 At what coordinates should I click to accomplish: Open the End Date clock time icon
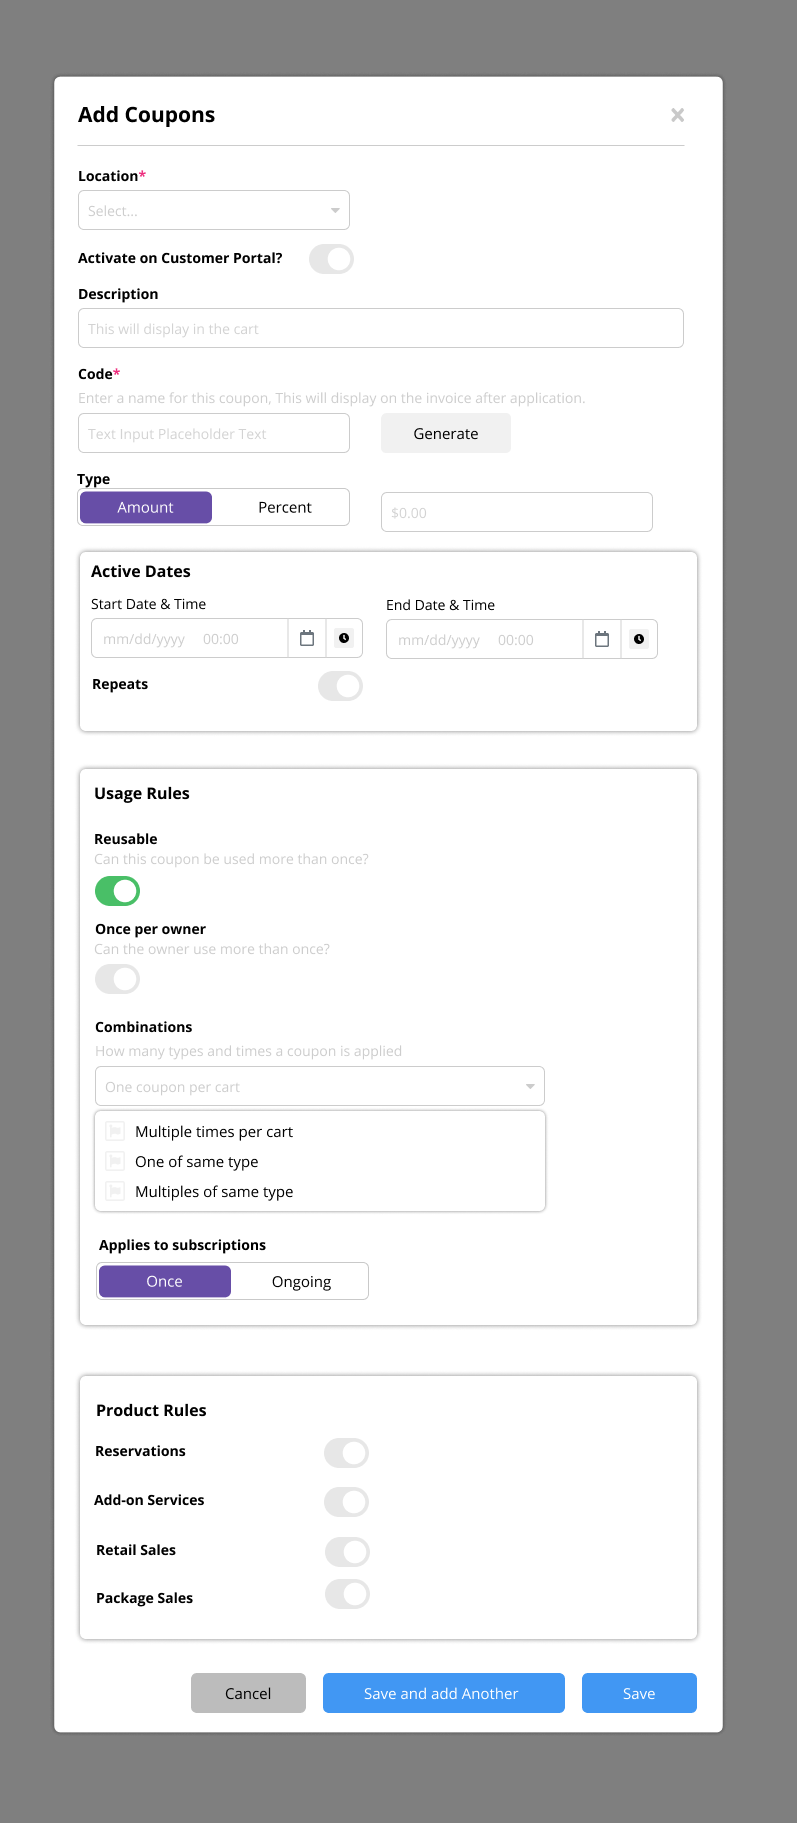coord(639,639)
